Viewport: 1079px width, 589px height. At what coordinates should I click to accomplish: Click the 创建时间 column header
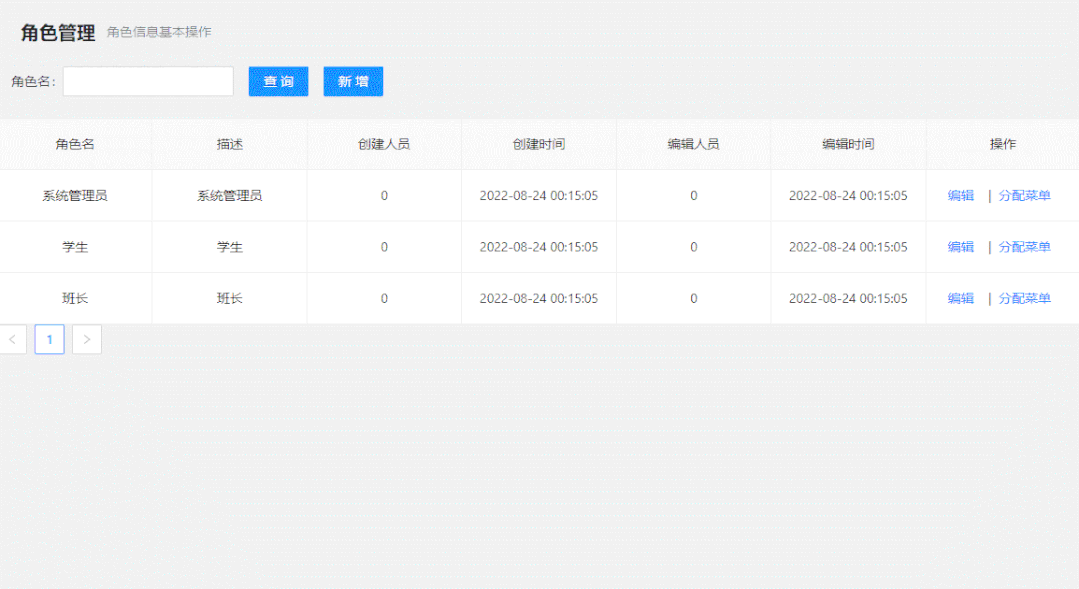tap(538, 144)
